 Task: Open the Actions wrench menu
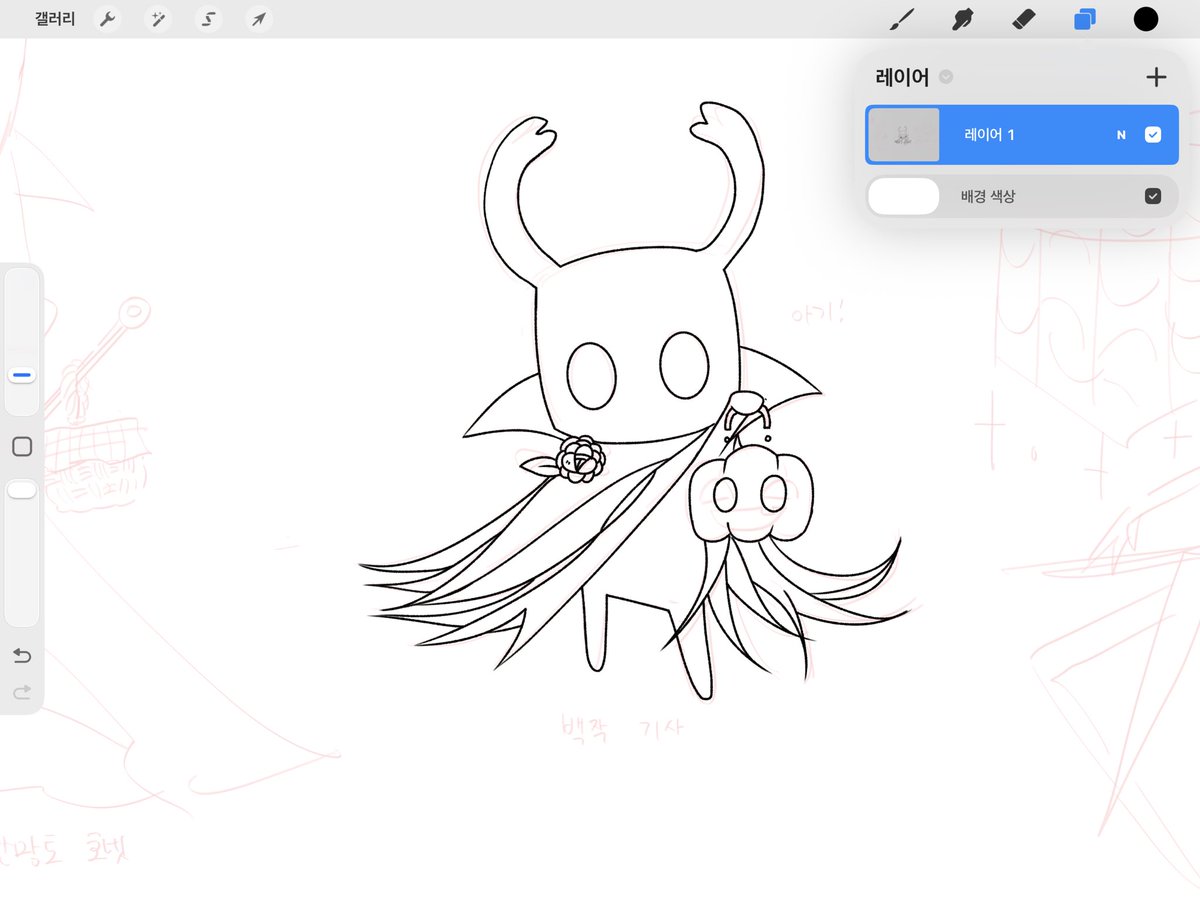(108, 19)
